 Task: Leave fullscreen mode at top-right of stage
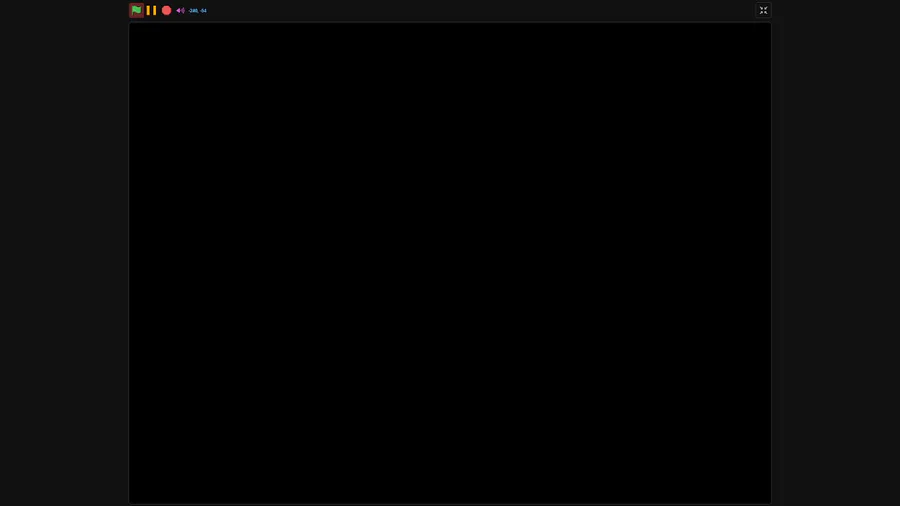(x=763, y=10)
